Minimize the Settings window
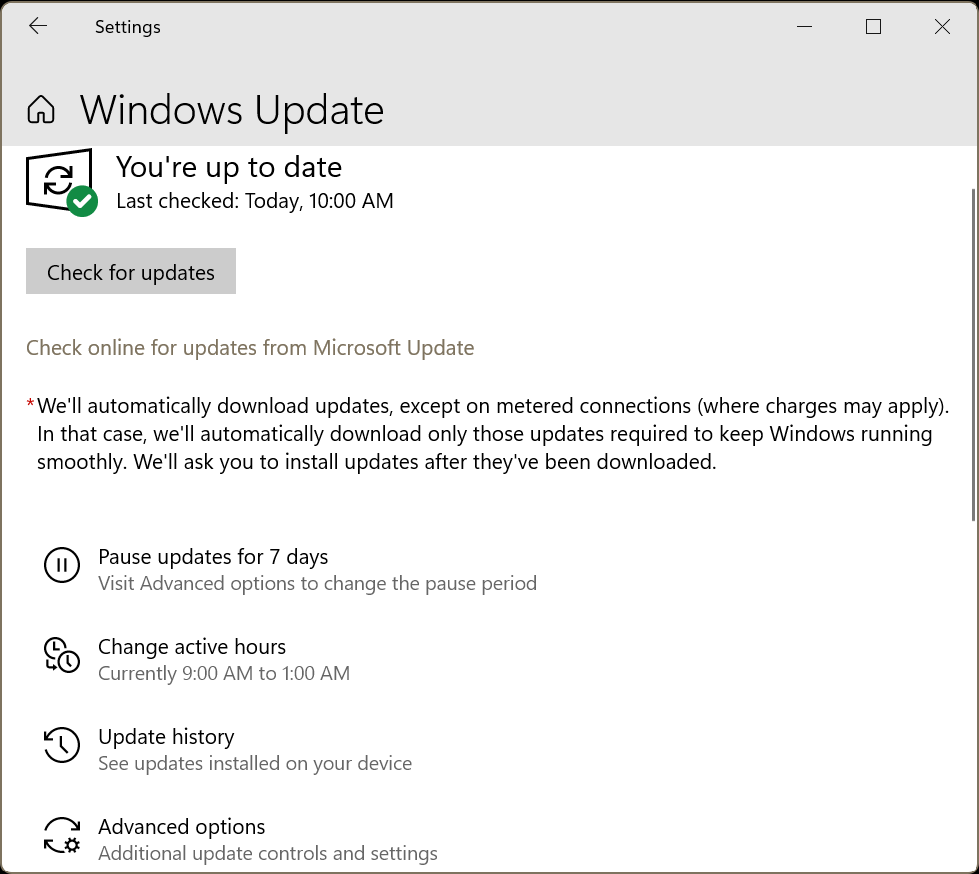 click(x=805, y=26)
